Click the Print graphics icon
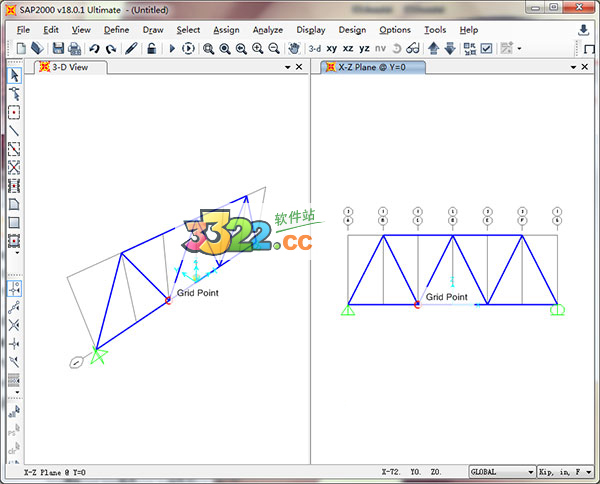This screenshot has width=600, height=484. (75, 48)
